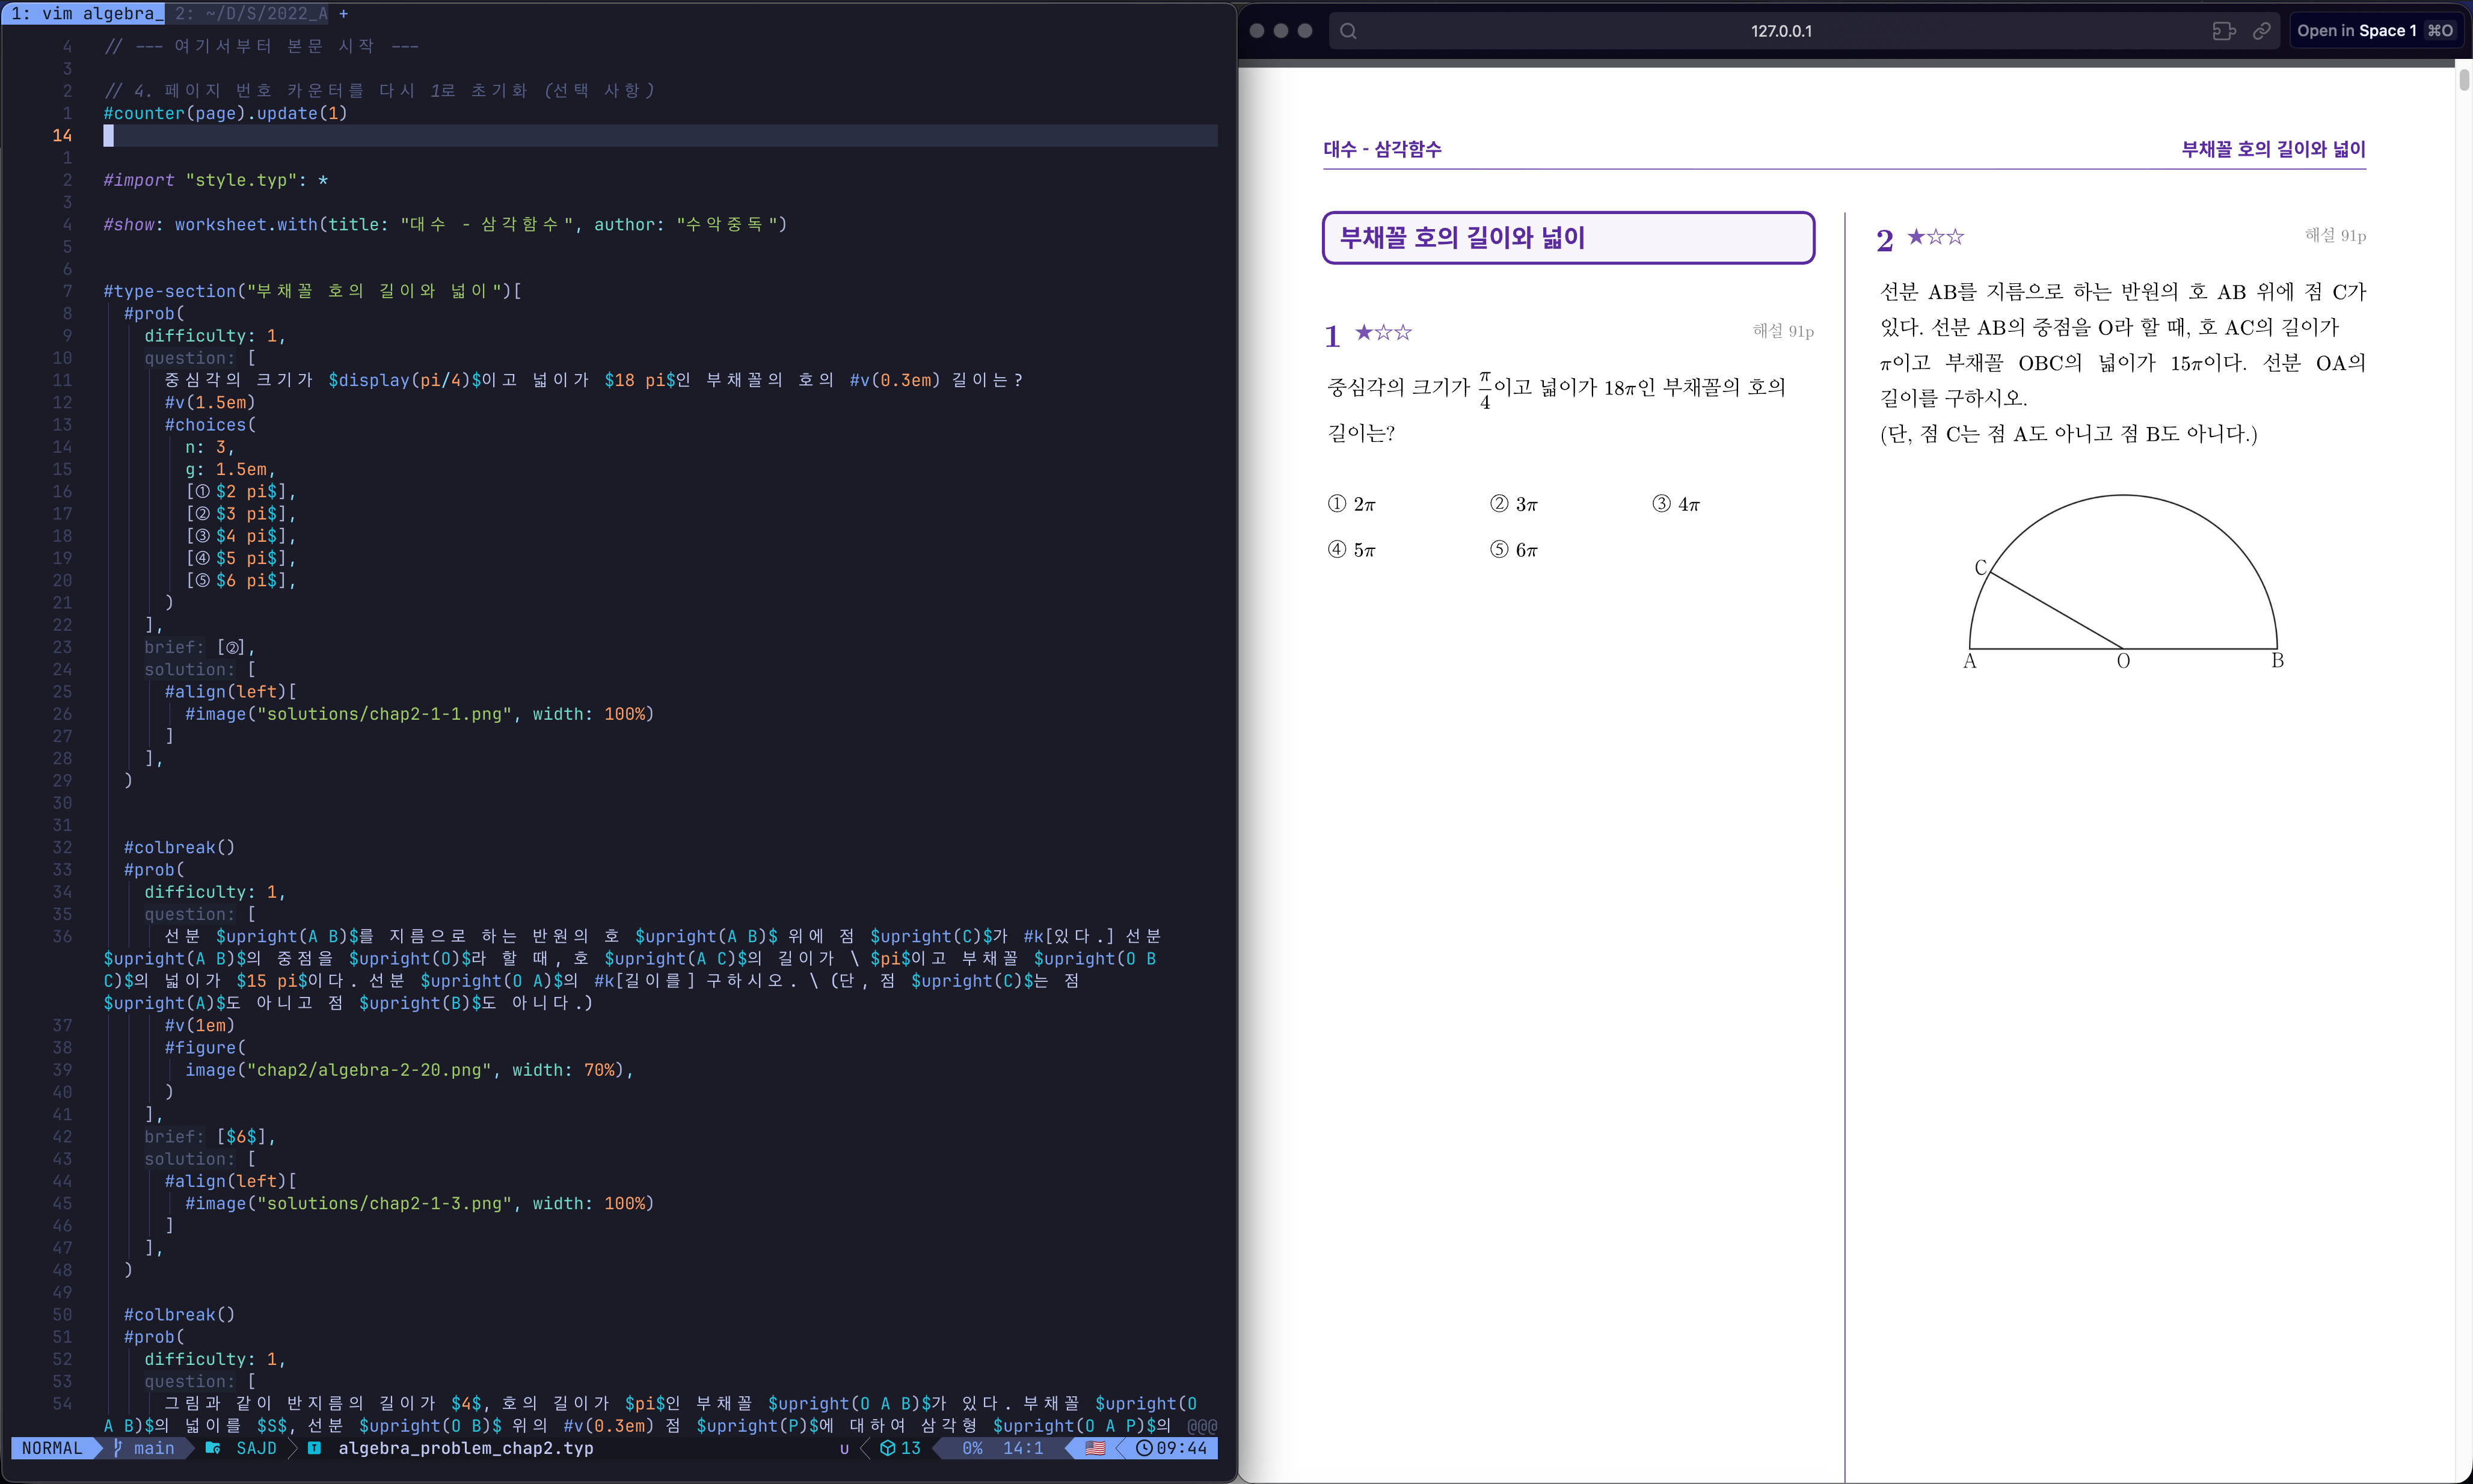
Task: Click the SAJD folder icon in statusline
Action: tap(213, 1448)
